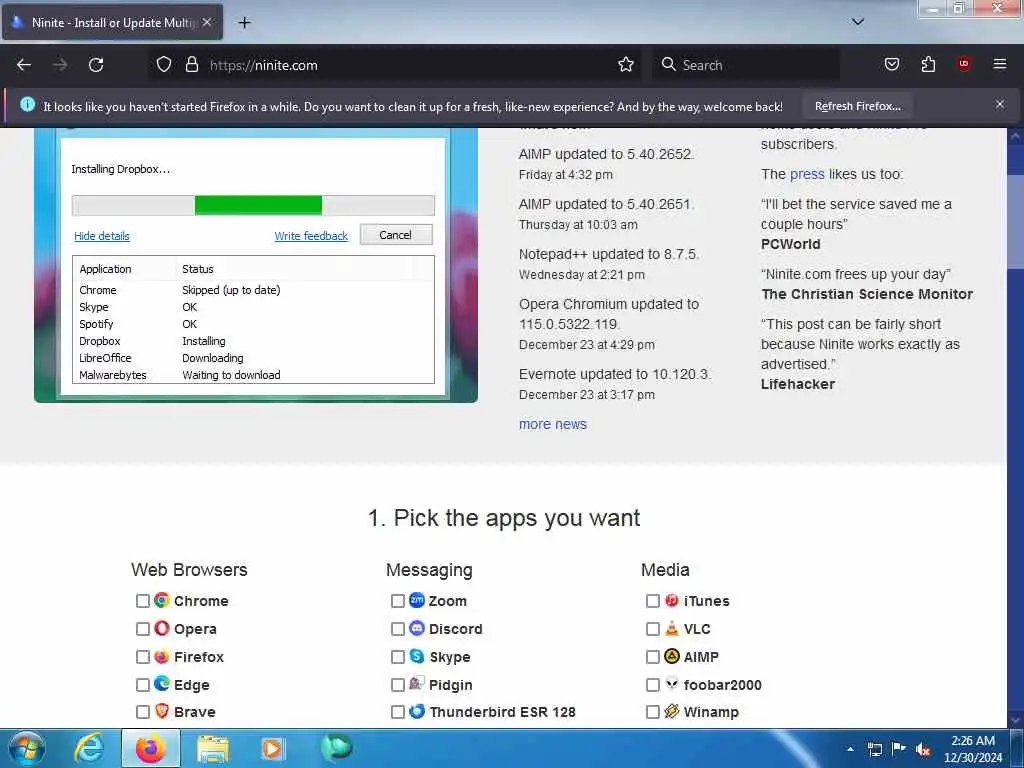Click Write feedback in the installer screenshot
Viewport: 1024px width, 768px height.
[x=311, y=236]
